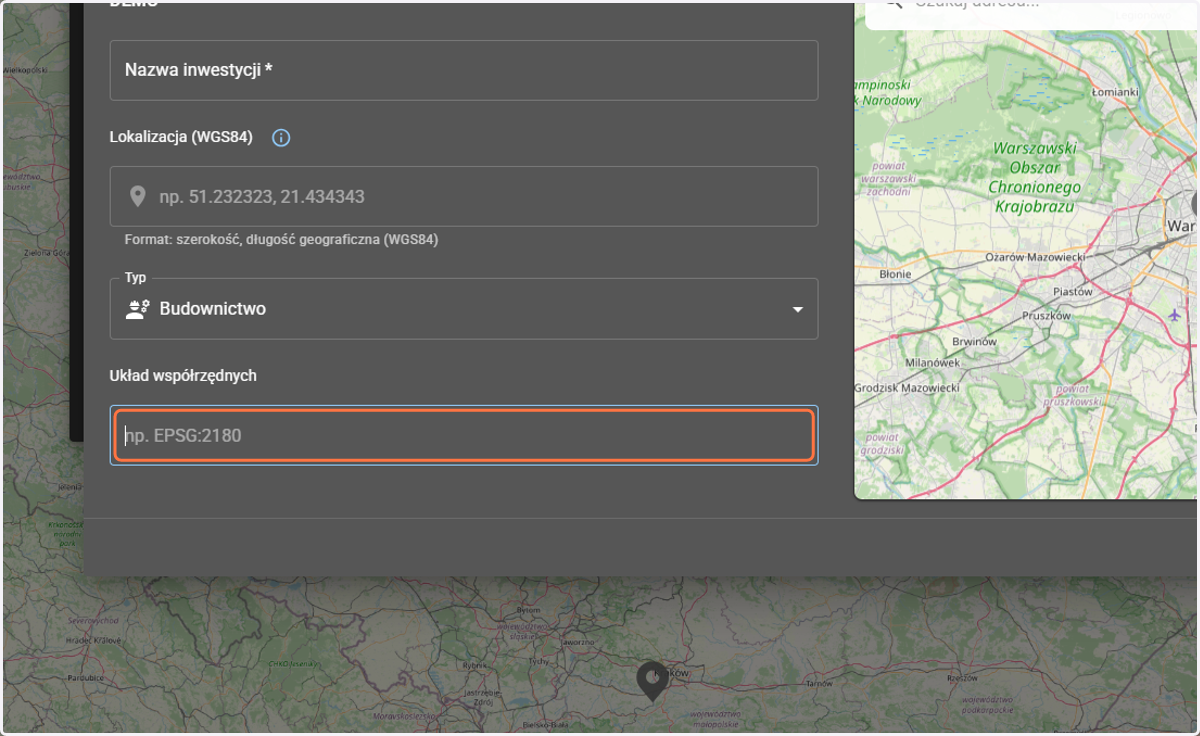Click the Warszawski Obszar Chronionego Krajobrazu label
Screen dimensions: 1200x736
1035,177
